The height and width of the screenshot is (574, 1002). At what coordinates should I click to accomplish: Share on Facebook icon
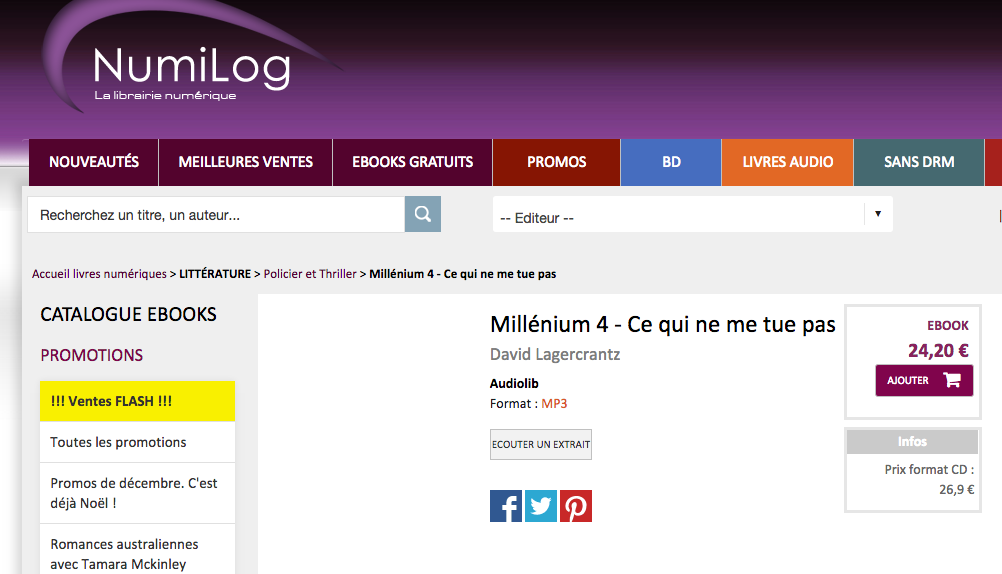505,506
